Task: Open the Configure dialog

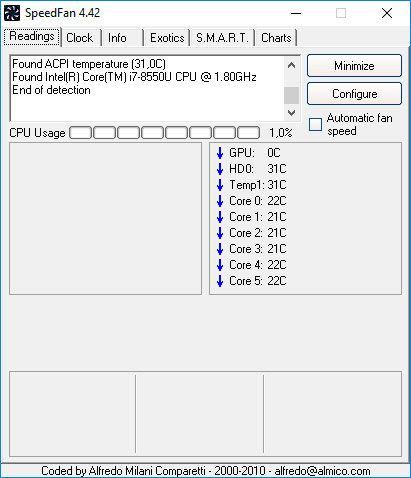Action: click(354, 94)
